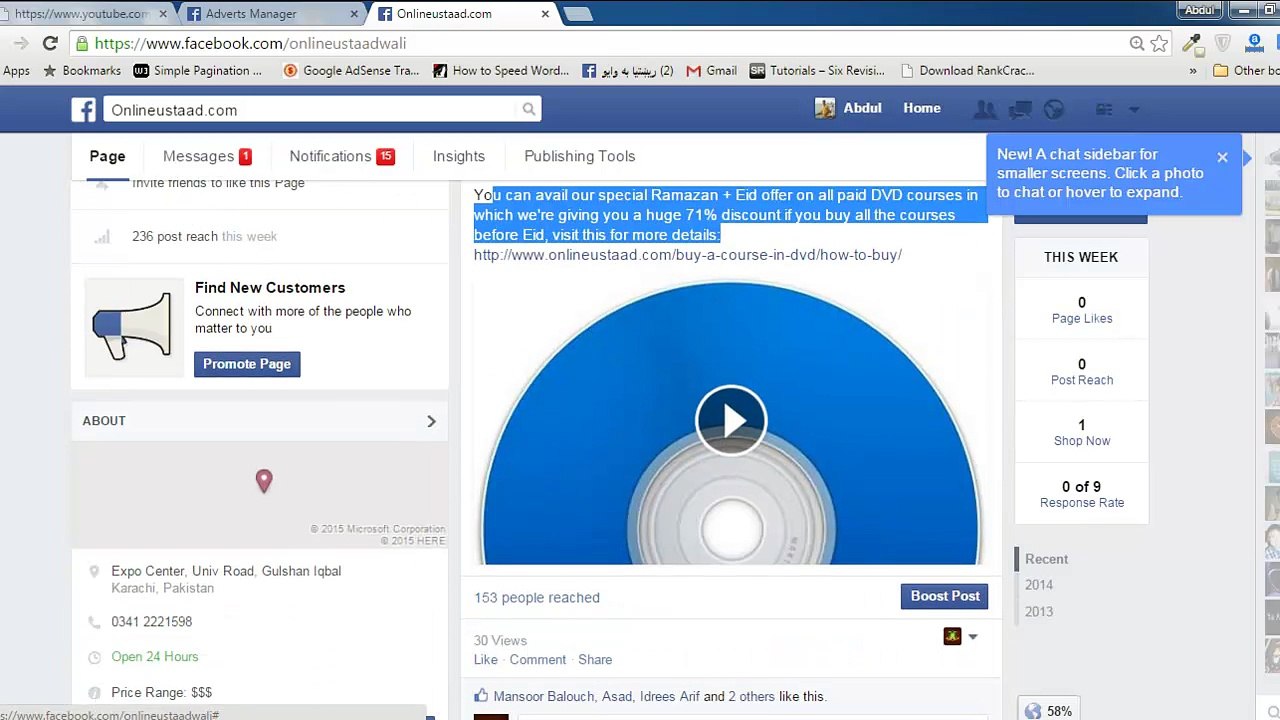
Task: Close the Adverts Manager tab
Action: click(354, 14)
